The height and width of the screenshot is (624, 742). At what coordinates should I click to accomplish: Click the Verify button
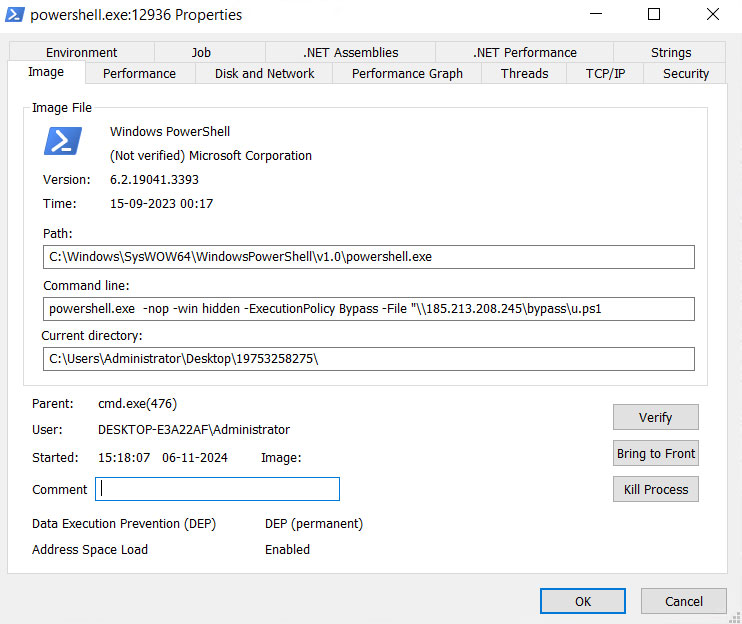[655, 417]
